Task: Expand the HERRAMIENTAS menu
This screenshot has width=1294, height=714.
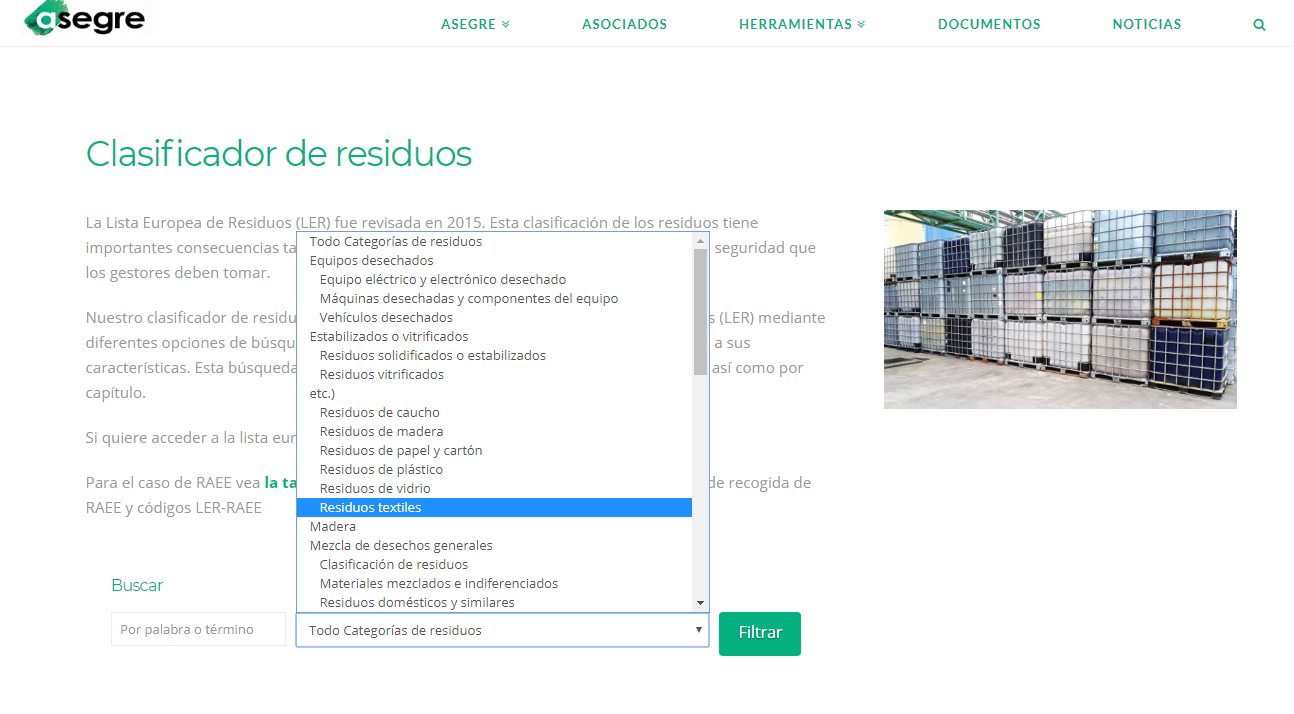Action: 802,24
